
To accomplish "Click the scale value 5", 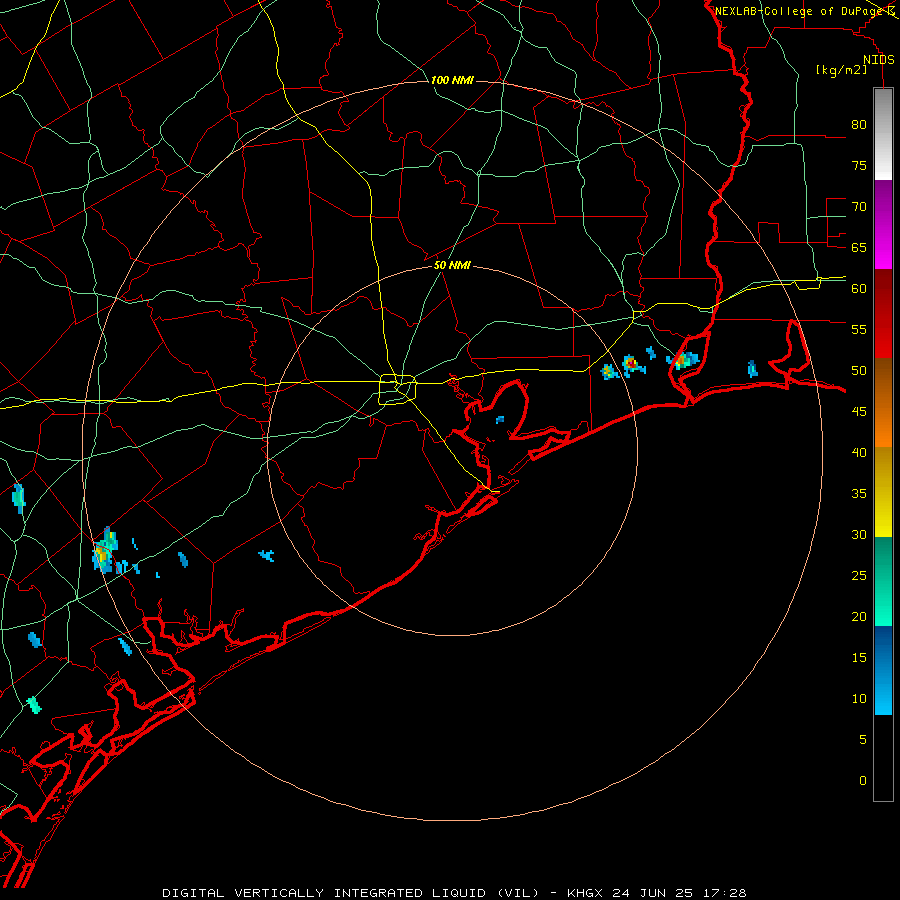I will click(863, 739).
